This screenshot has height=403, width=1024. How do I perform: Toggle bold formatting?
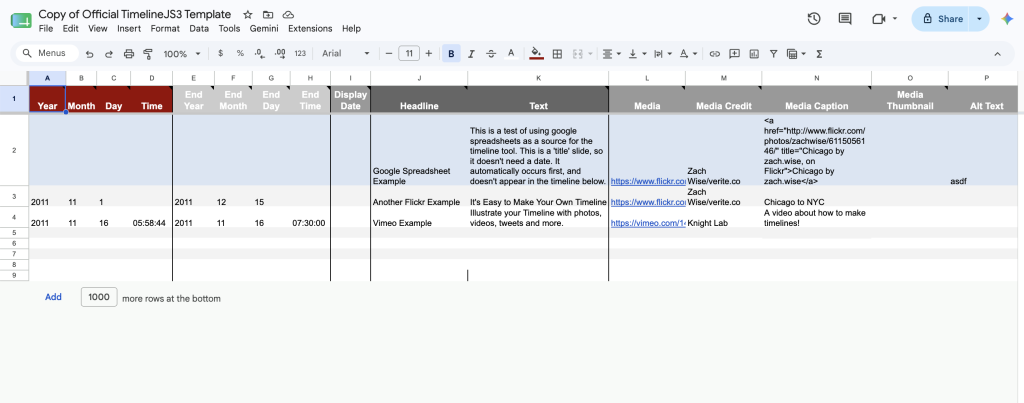(x=451, y=54)
